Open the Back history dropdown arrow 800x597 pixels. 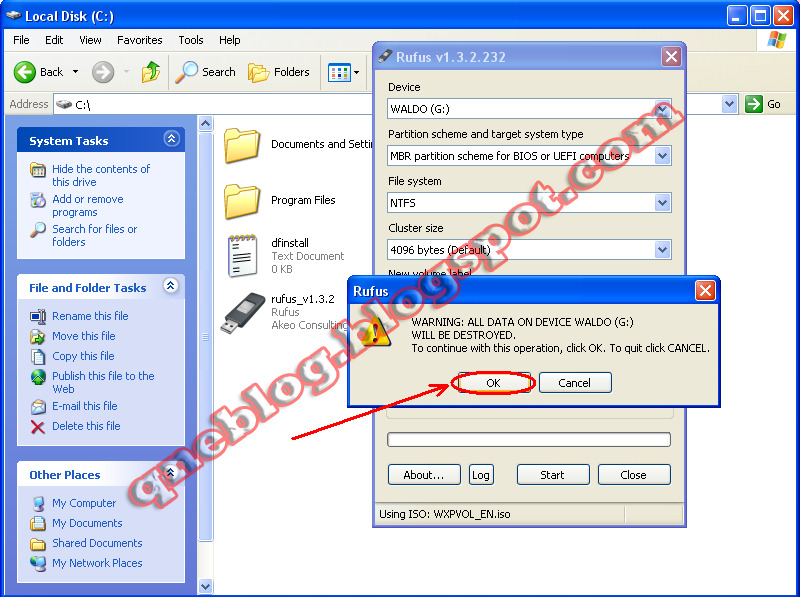(76, 71)
